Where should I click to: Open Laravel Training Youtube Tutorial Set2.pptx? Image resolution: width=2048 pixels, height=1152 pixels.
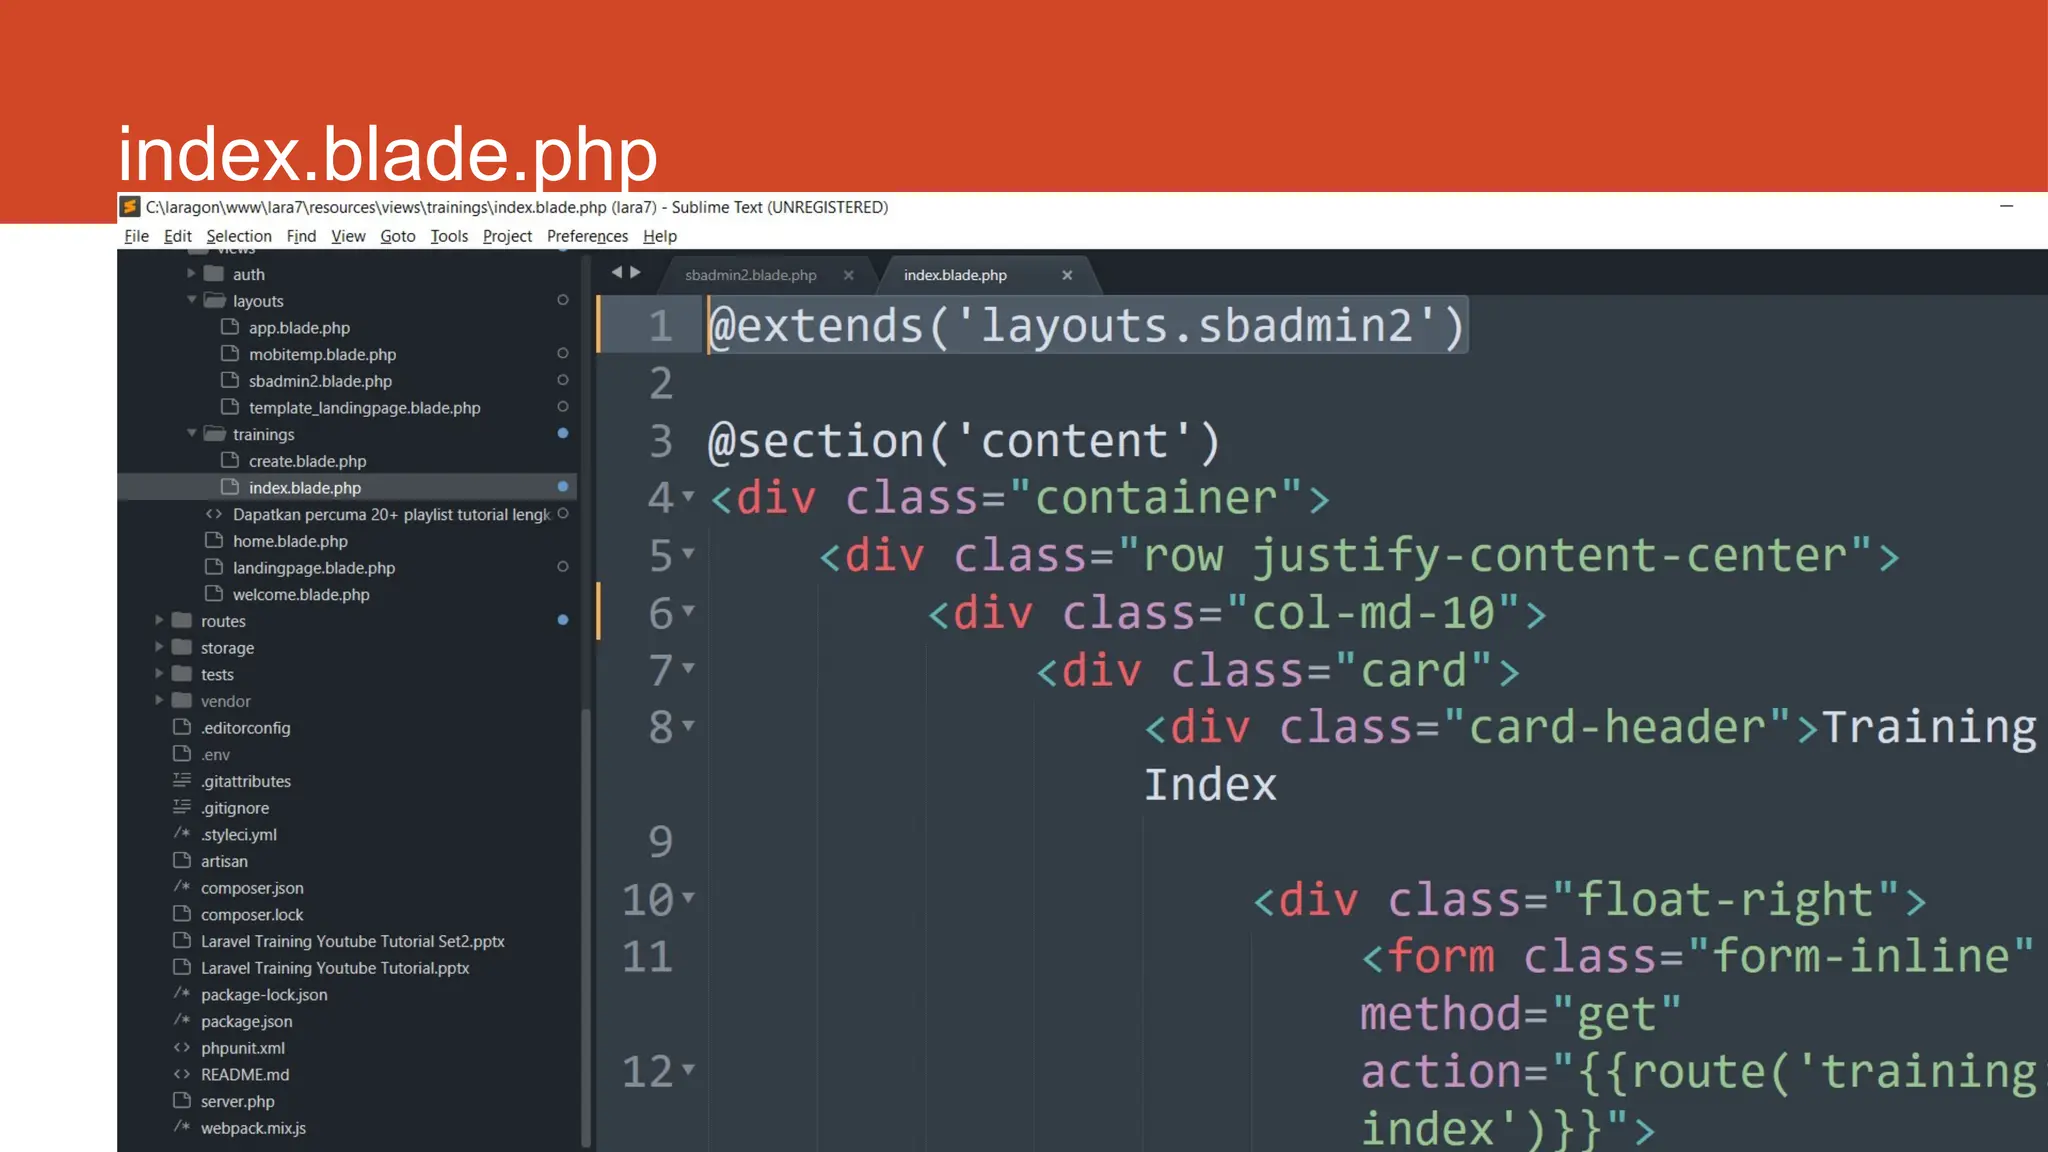coord(352,942)
